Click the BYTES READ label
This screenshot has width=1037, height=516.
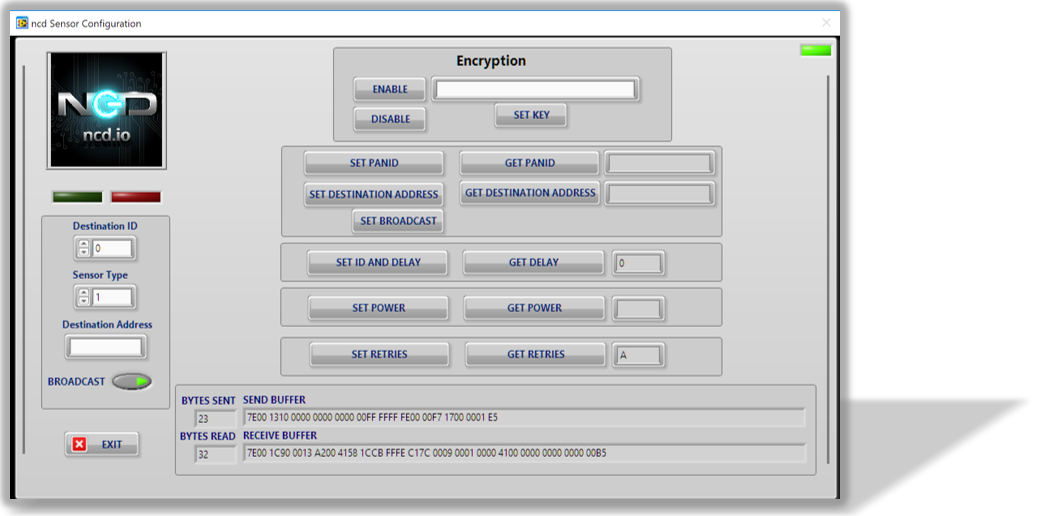coord(208,437)
